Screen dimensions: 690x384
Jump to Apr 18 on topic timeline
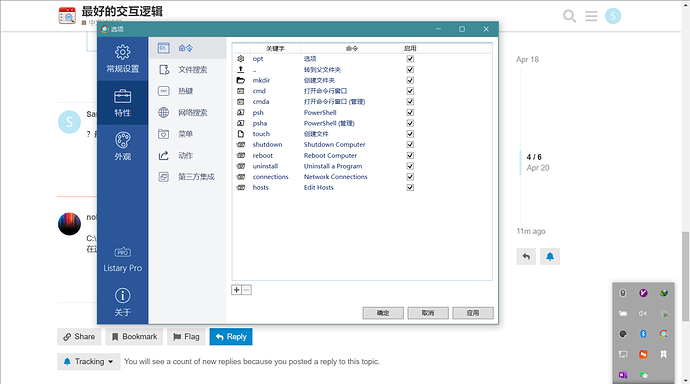click(x=527, y=59)
